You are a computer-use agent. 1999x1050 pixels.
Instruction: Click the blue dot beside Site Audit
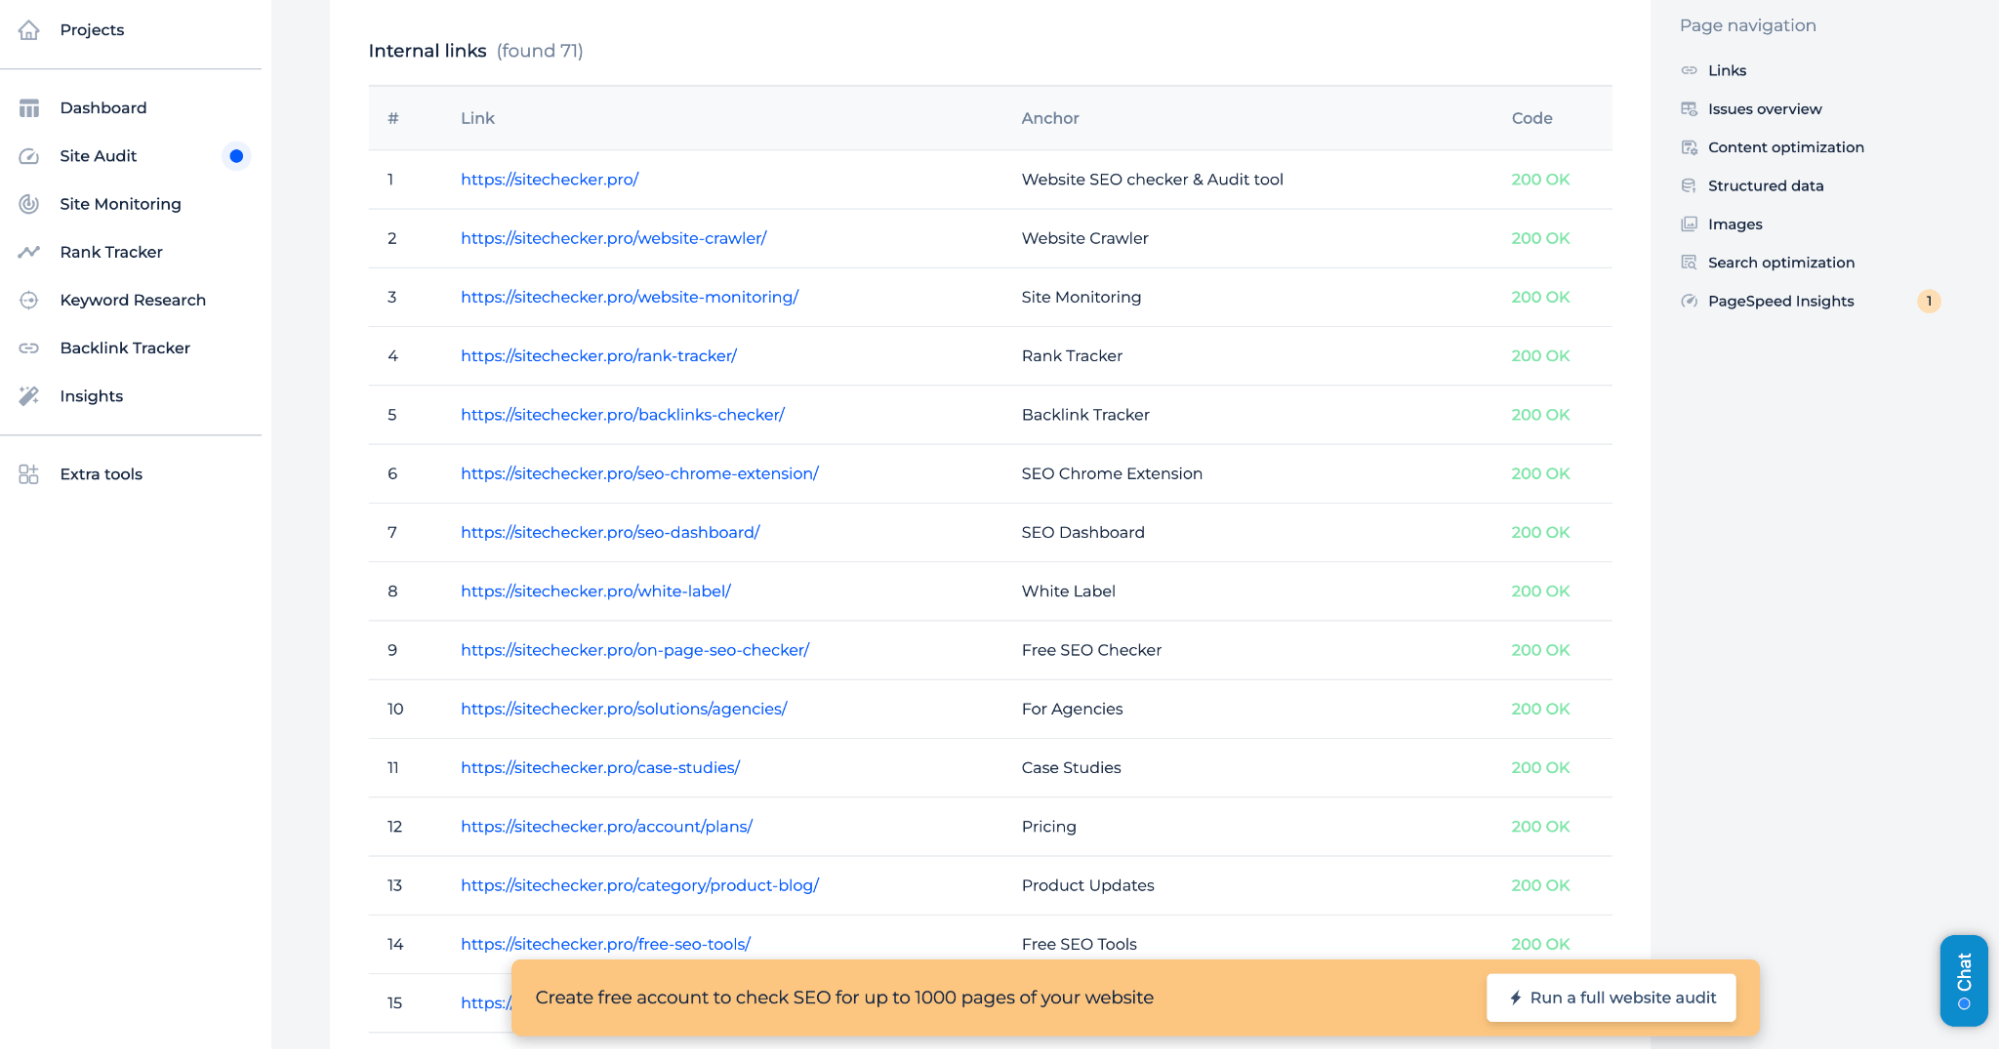[x=236, y=156]
